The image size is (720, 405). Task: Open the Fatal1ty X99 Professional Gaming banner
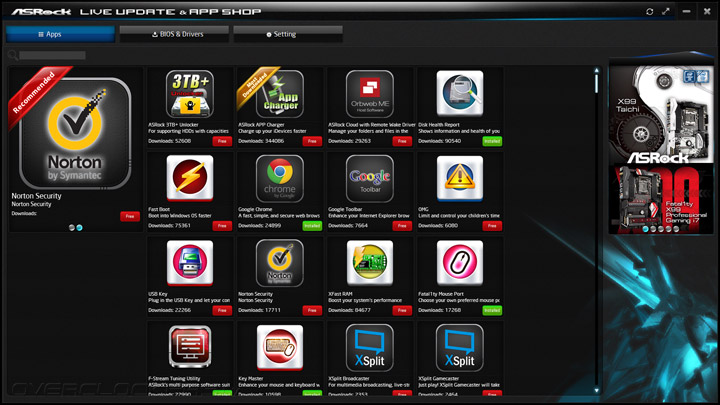[x=661, y=198]
